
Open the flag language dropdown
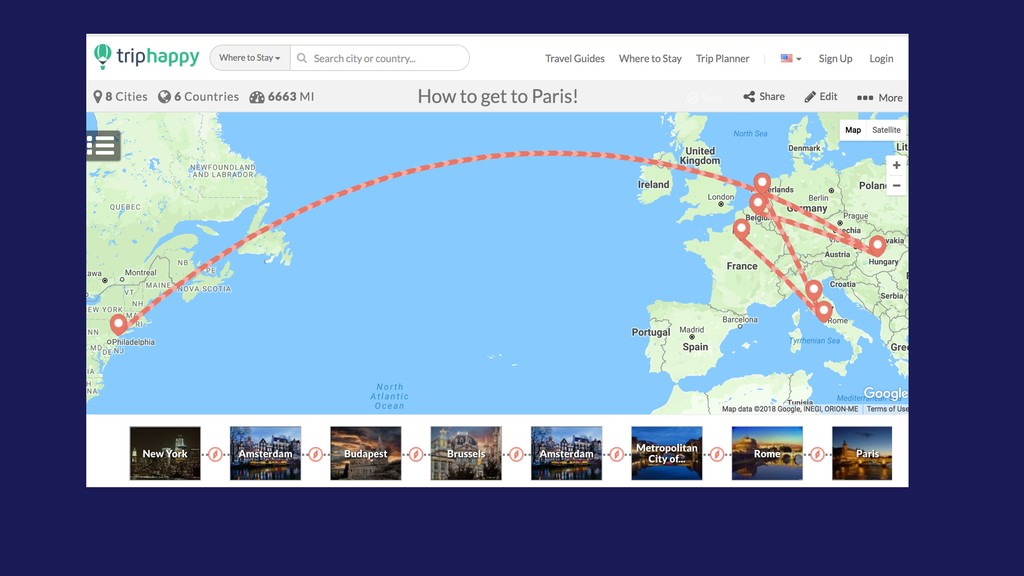pos(790,58)
